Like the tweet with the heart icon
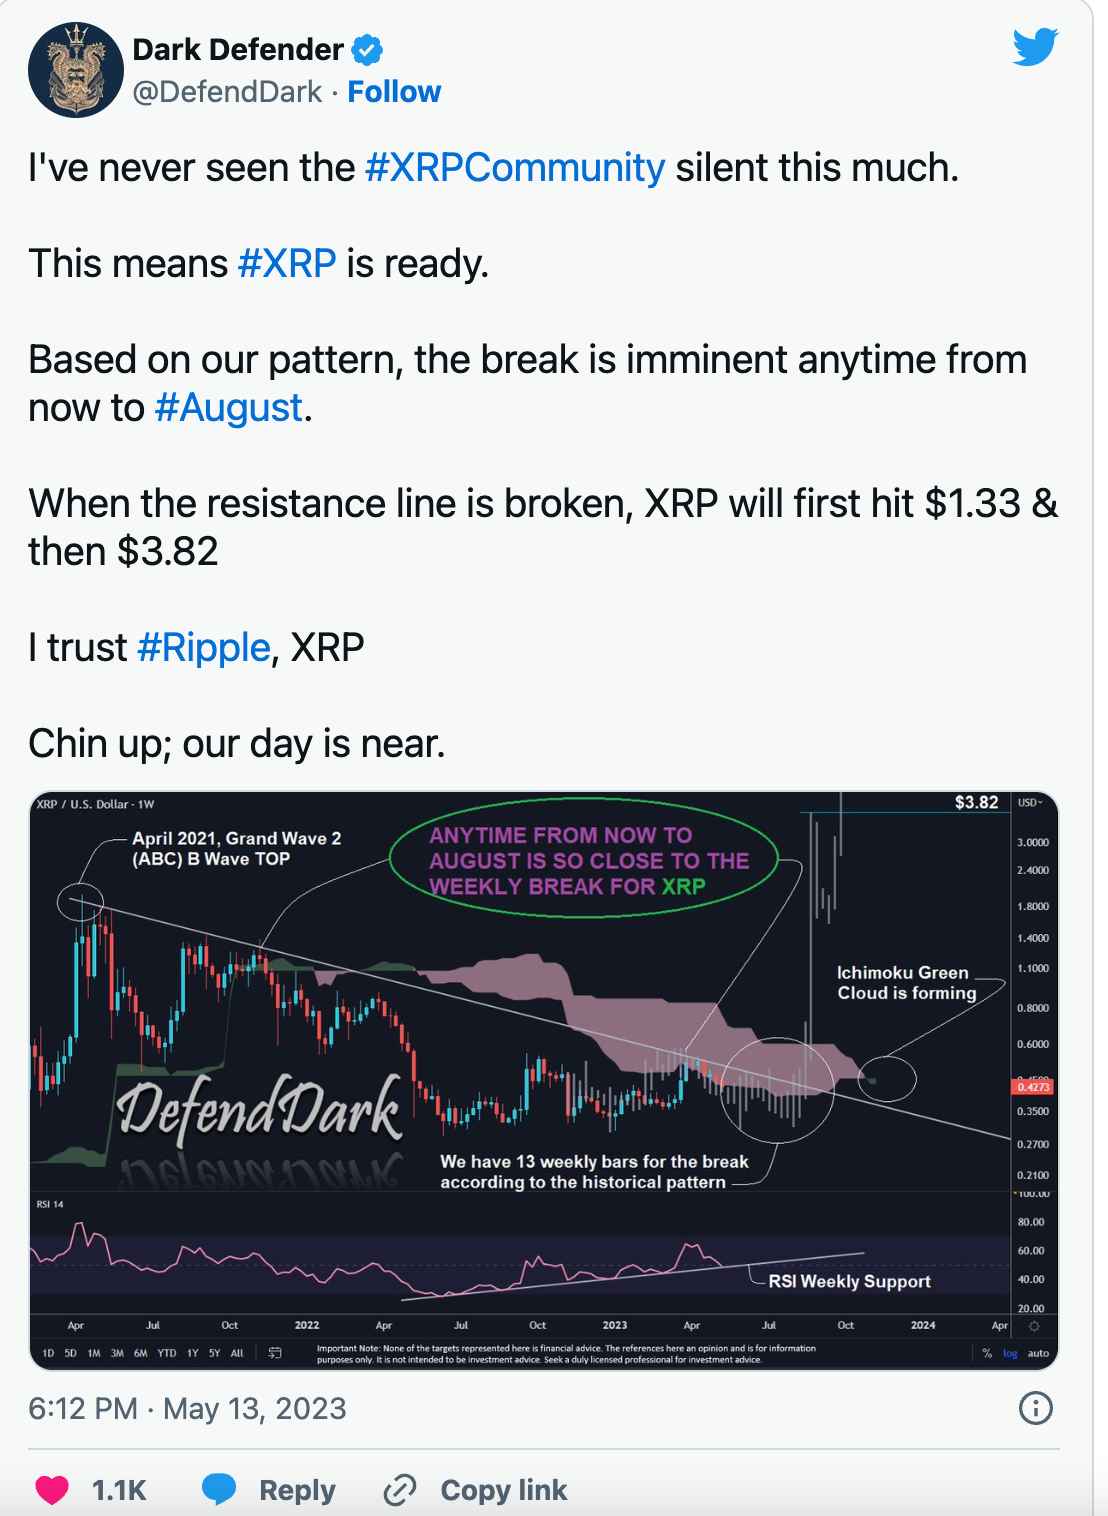Image resolution: width=1108 pixels, height=1516 pixels. point(52,1490)
